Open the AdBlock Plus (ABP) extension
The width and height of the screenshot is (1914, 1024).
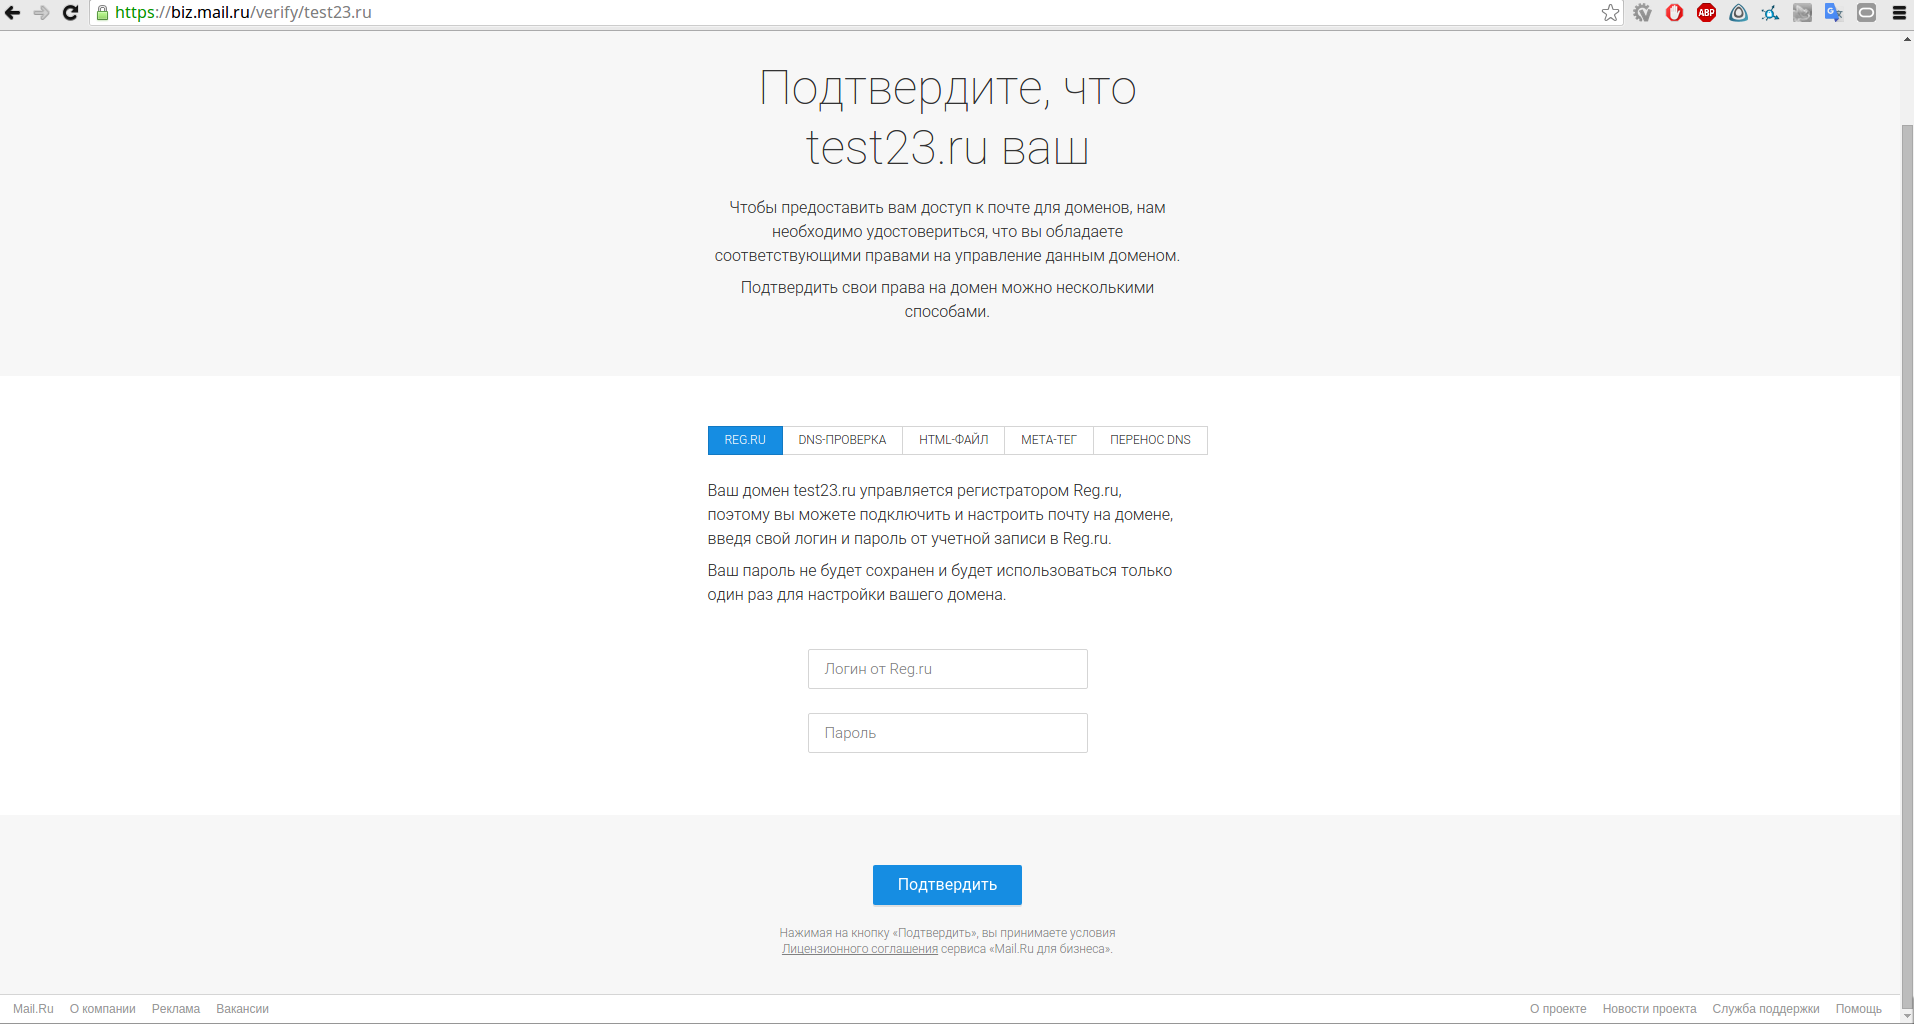pyautogui.click(x=1706, y=13)
